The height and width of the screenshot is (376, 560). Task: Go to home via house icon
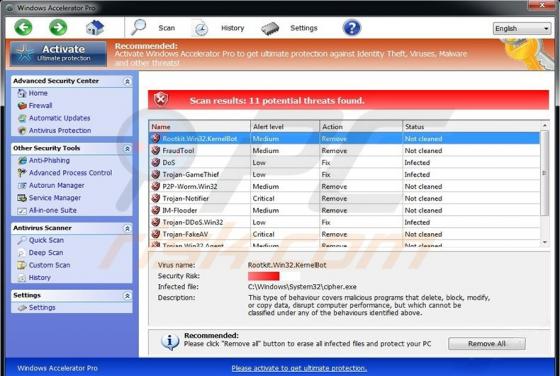pyautogui.click(x=95, y=27)
